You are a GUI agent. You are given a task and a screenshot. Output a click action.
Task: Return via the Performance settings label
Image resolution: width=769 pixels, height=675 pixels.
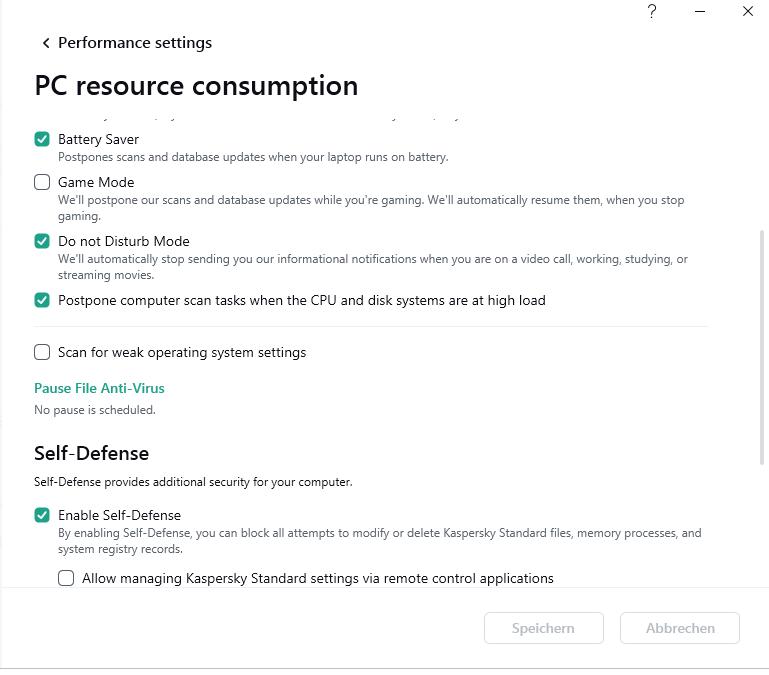pos(135,43)
